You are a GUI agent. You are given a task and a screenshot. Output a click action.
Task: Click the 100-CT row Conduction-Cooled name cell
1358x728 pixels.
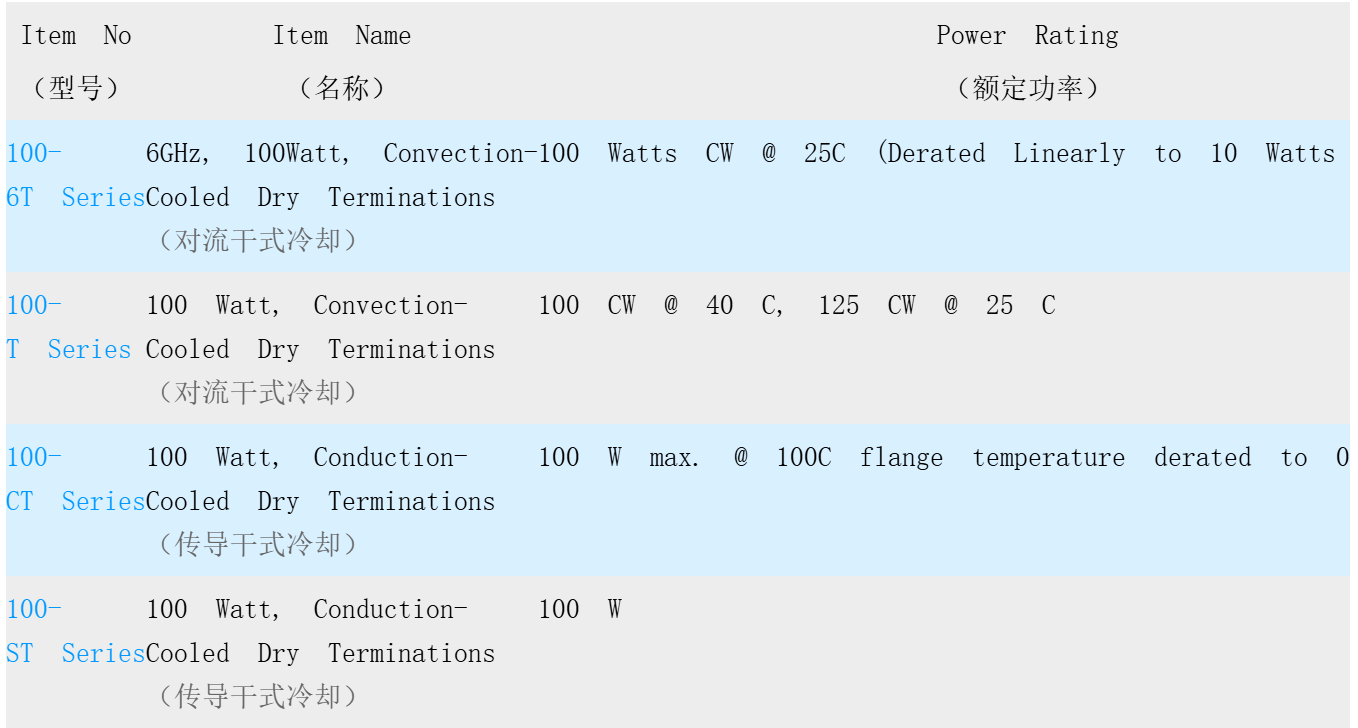(x=320, y=479)
